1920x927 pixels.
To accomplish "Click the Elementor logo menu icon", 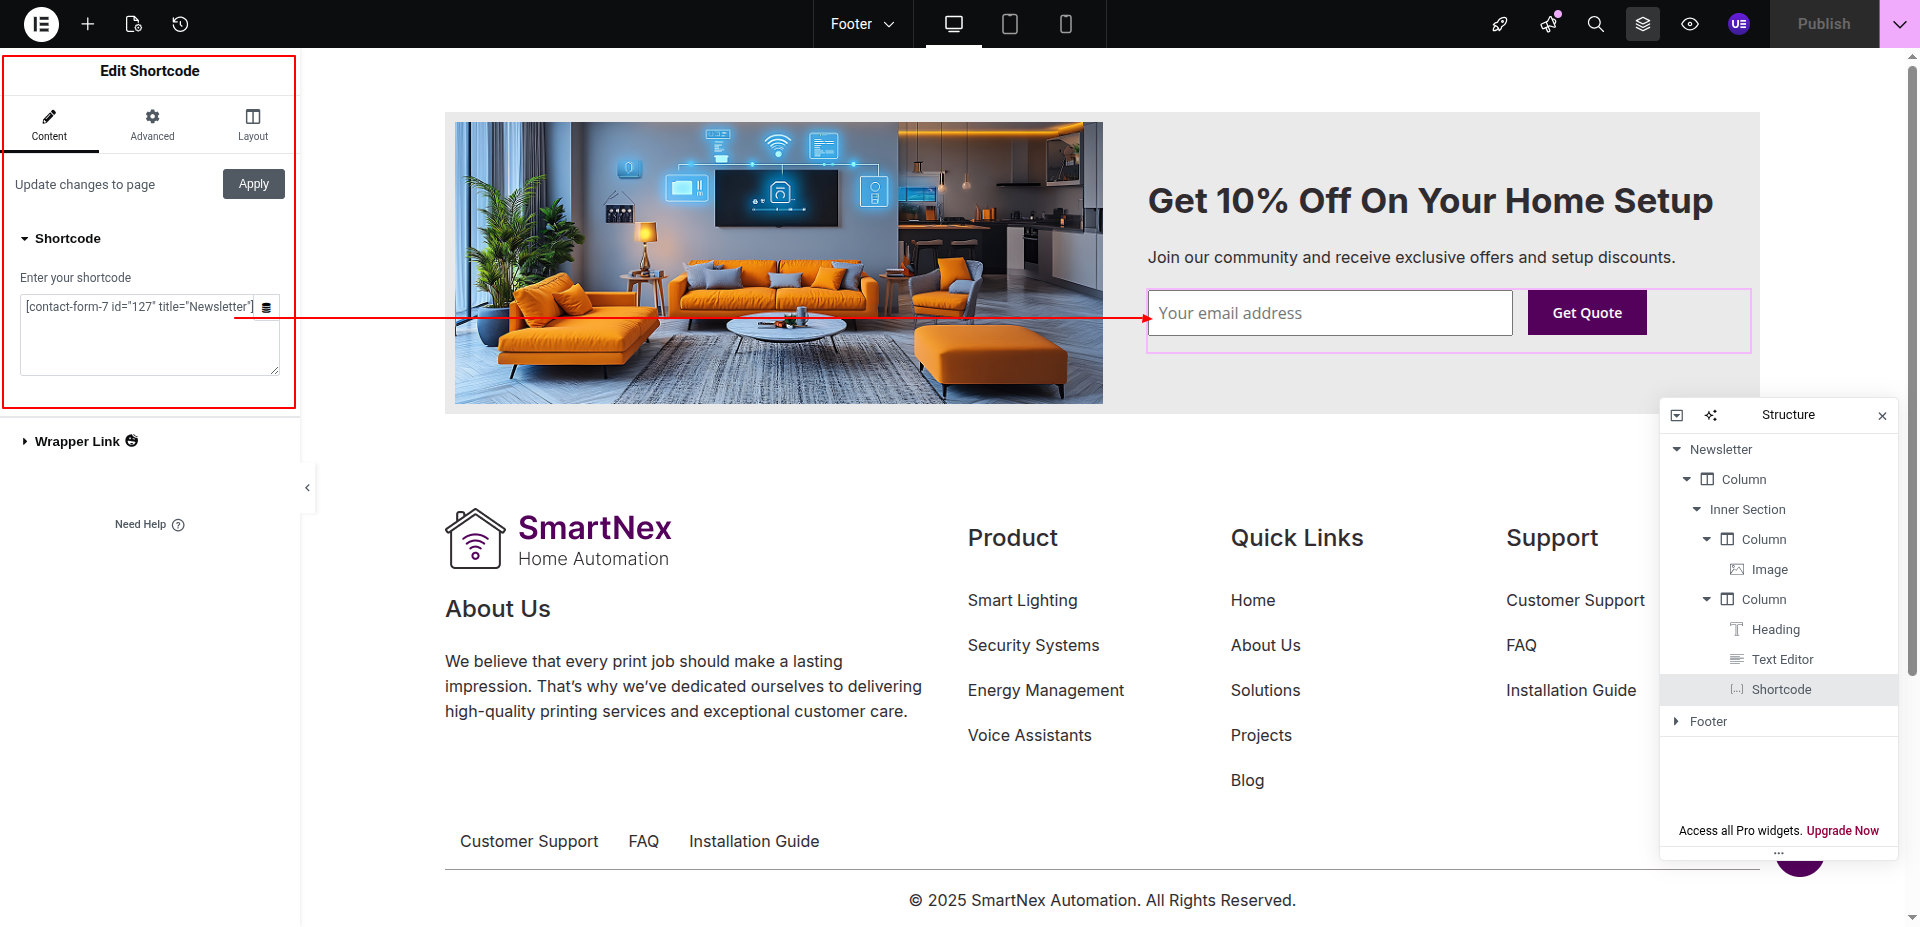I will (x=41, y=24).
